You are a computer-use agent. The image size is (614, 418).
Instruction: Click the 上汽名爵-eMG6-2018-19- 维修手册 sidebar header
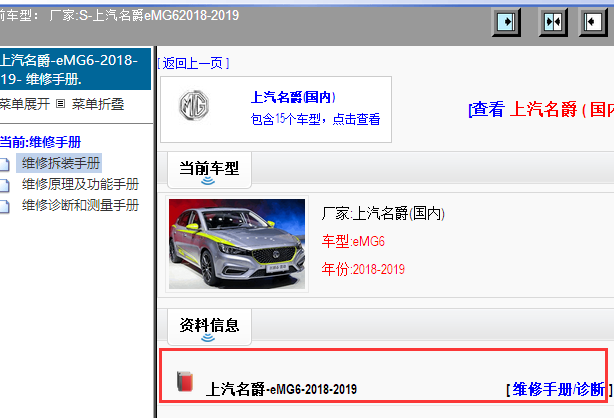coord(75,69)
